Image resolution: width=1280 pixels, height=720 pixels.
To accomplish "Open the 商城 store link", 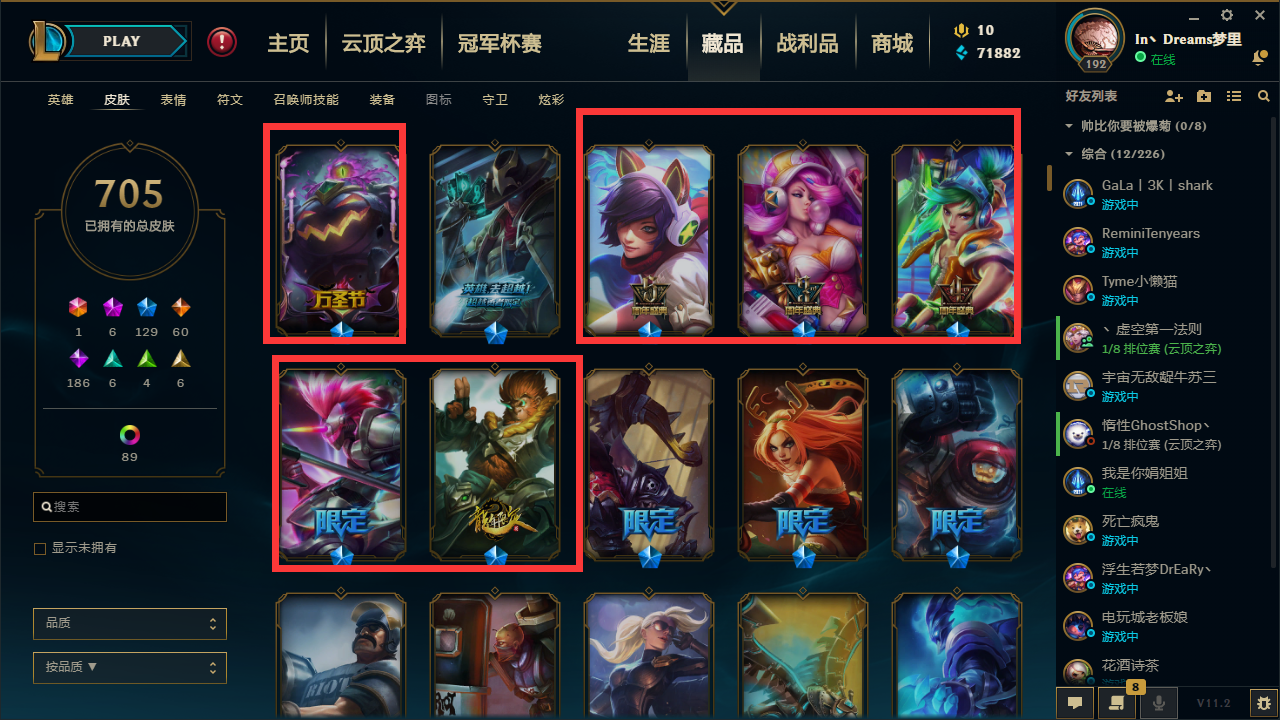I will pos(892,44).
